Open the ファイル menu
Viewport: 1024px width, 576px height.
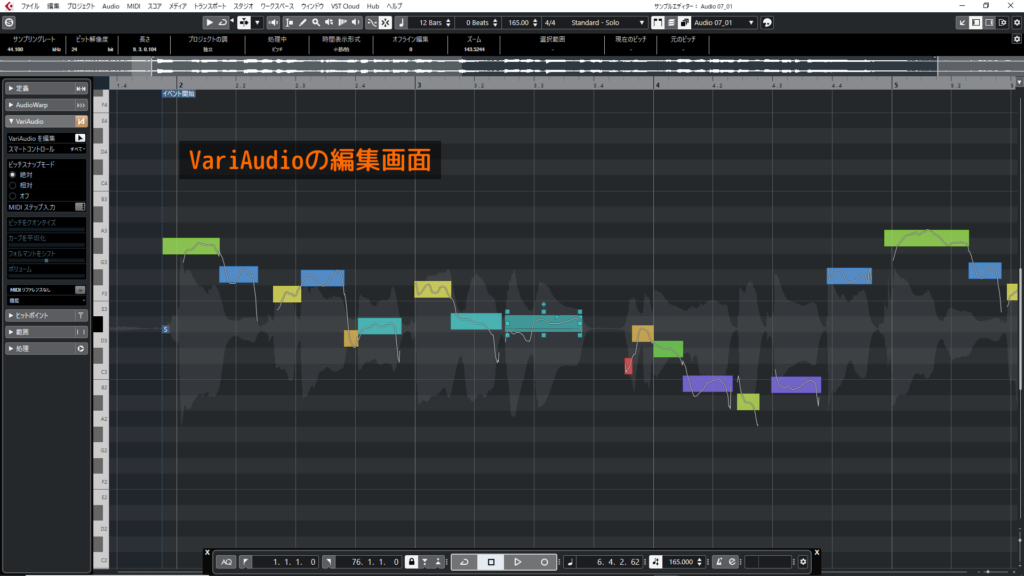(x=30, y=6)
